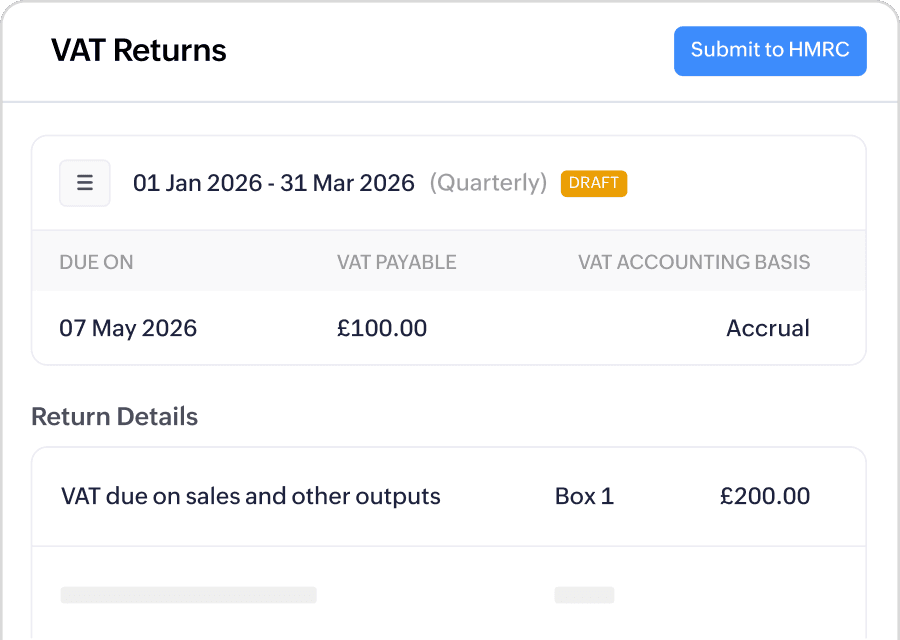Select the Accrual accounting basis value

[x=768, y=328]
